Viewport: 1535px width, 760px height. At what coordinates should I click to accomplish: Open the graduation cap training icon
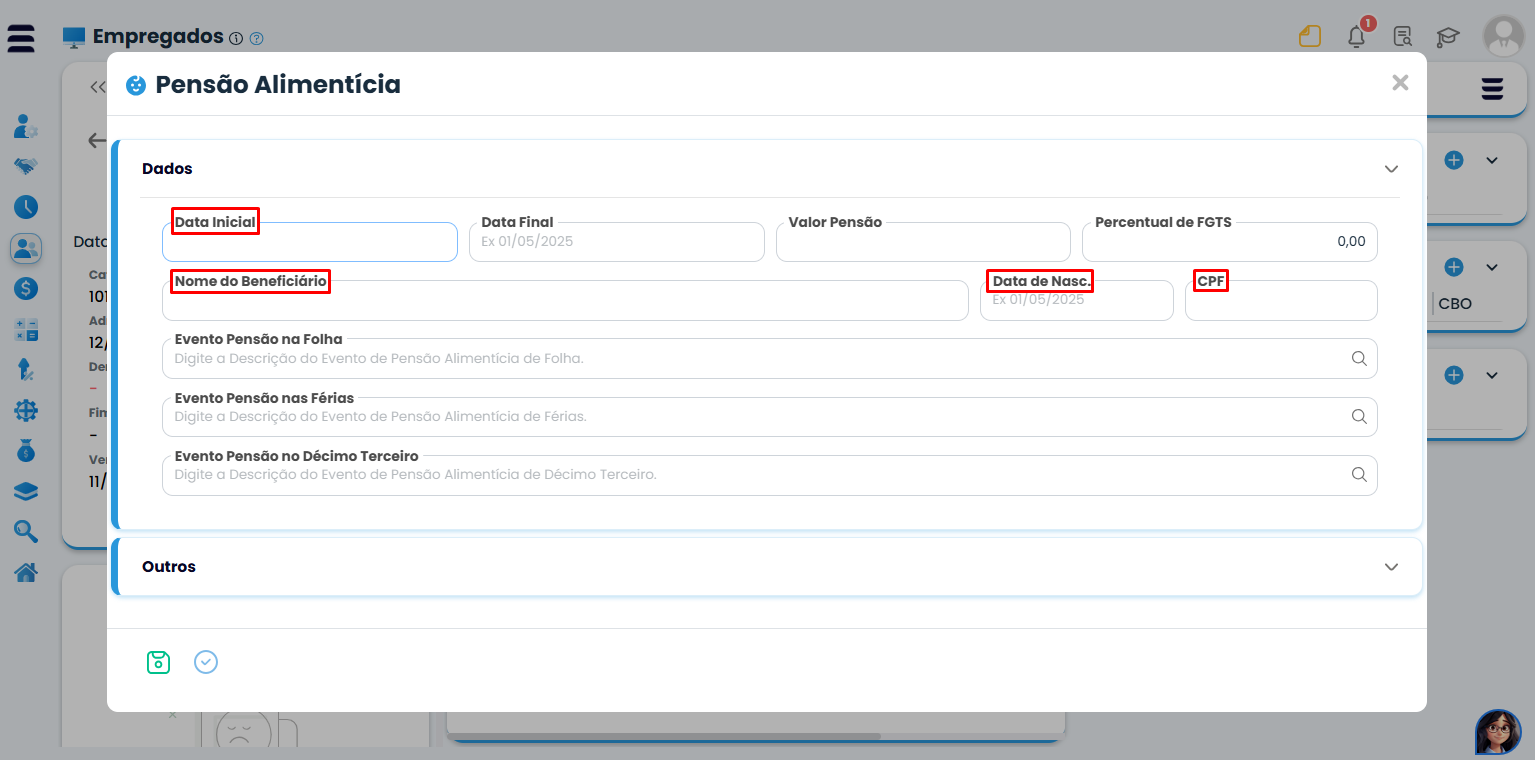[x=1448, y=37]
